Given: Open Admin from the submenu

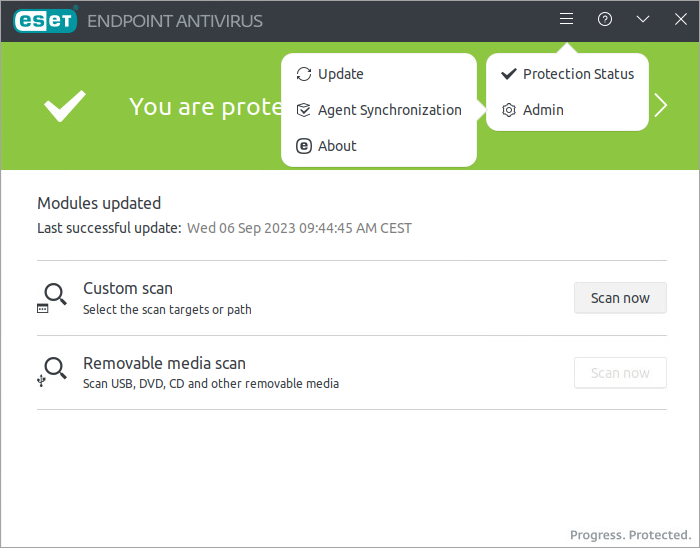Looking at the screenshot, I should (543, 110).
